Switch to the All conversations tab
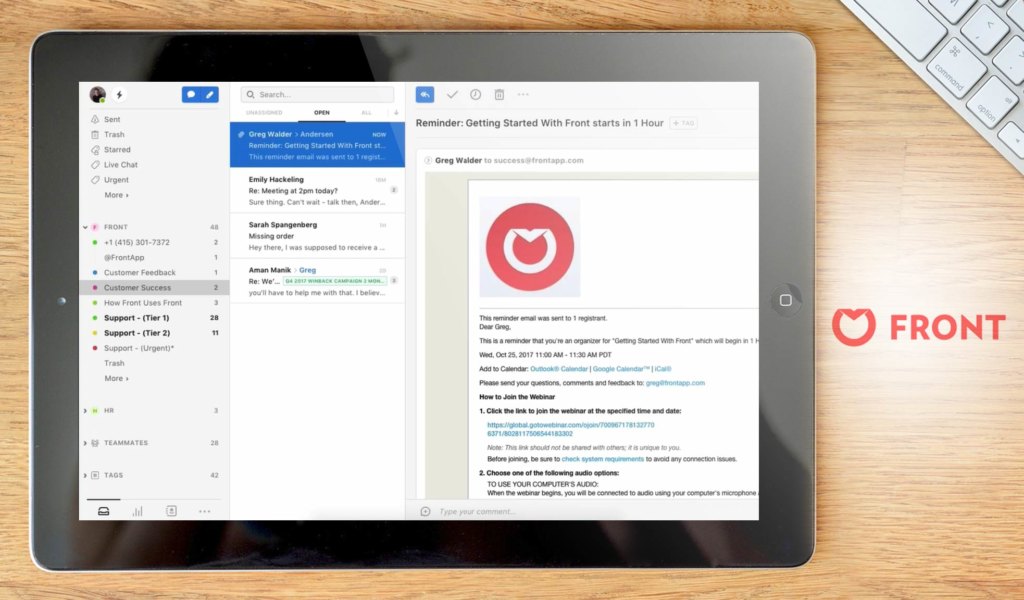 366,113
